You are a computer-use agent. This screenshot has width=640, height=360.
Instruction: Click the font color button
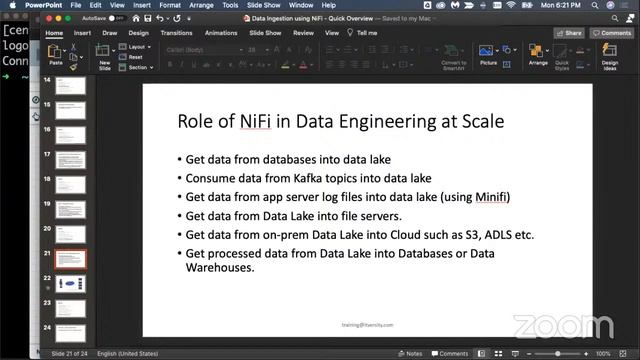tap(303, 65)
